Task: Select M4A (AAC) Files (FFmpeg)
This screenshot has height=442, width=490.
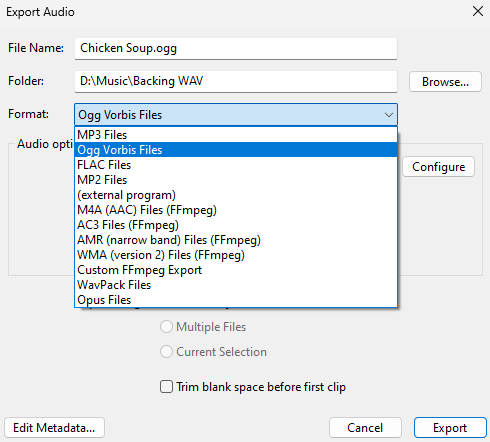Action: point(236,210)
